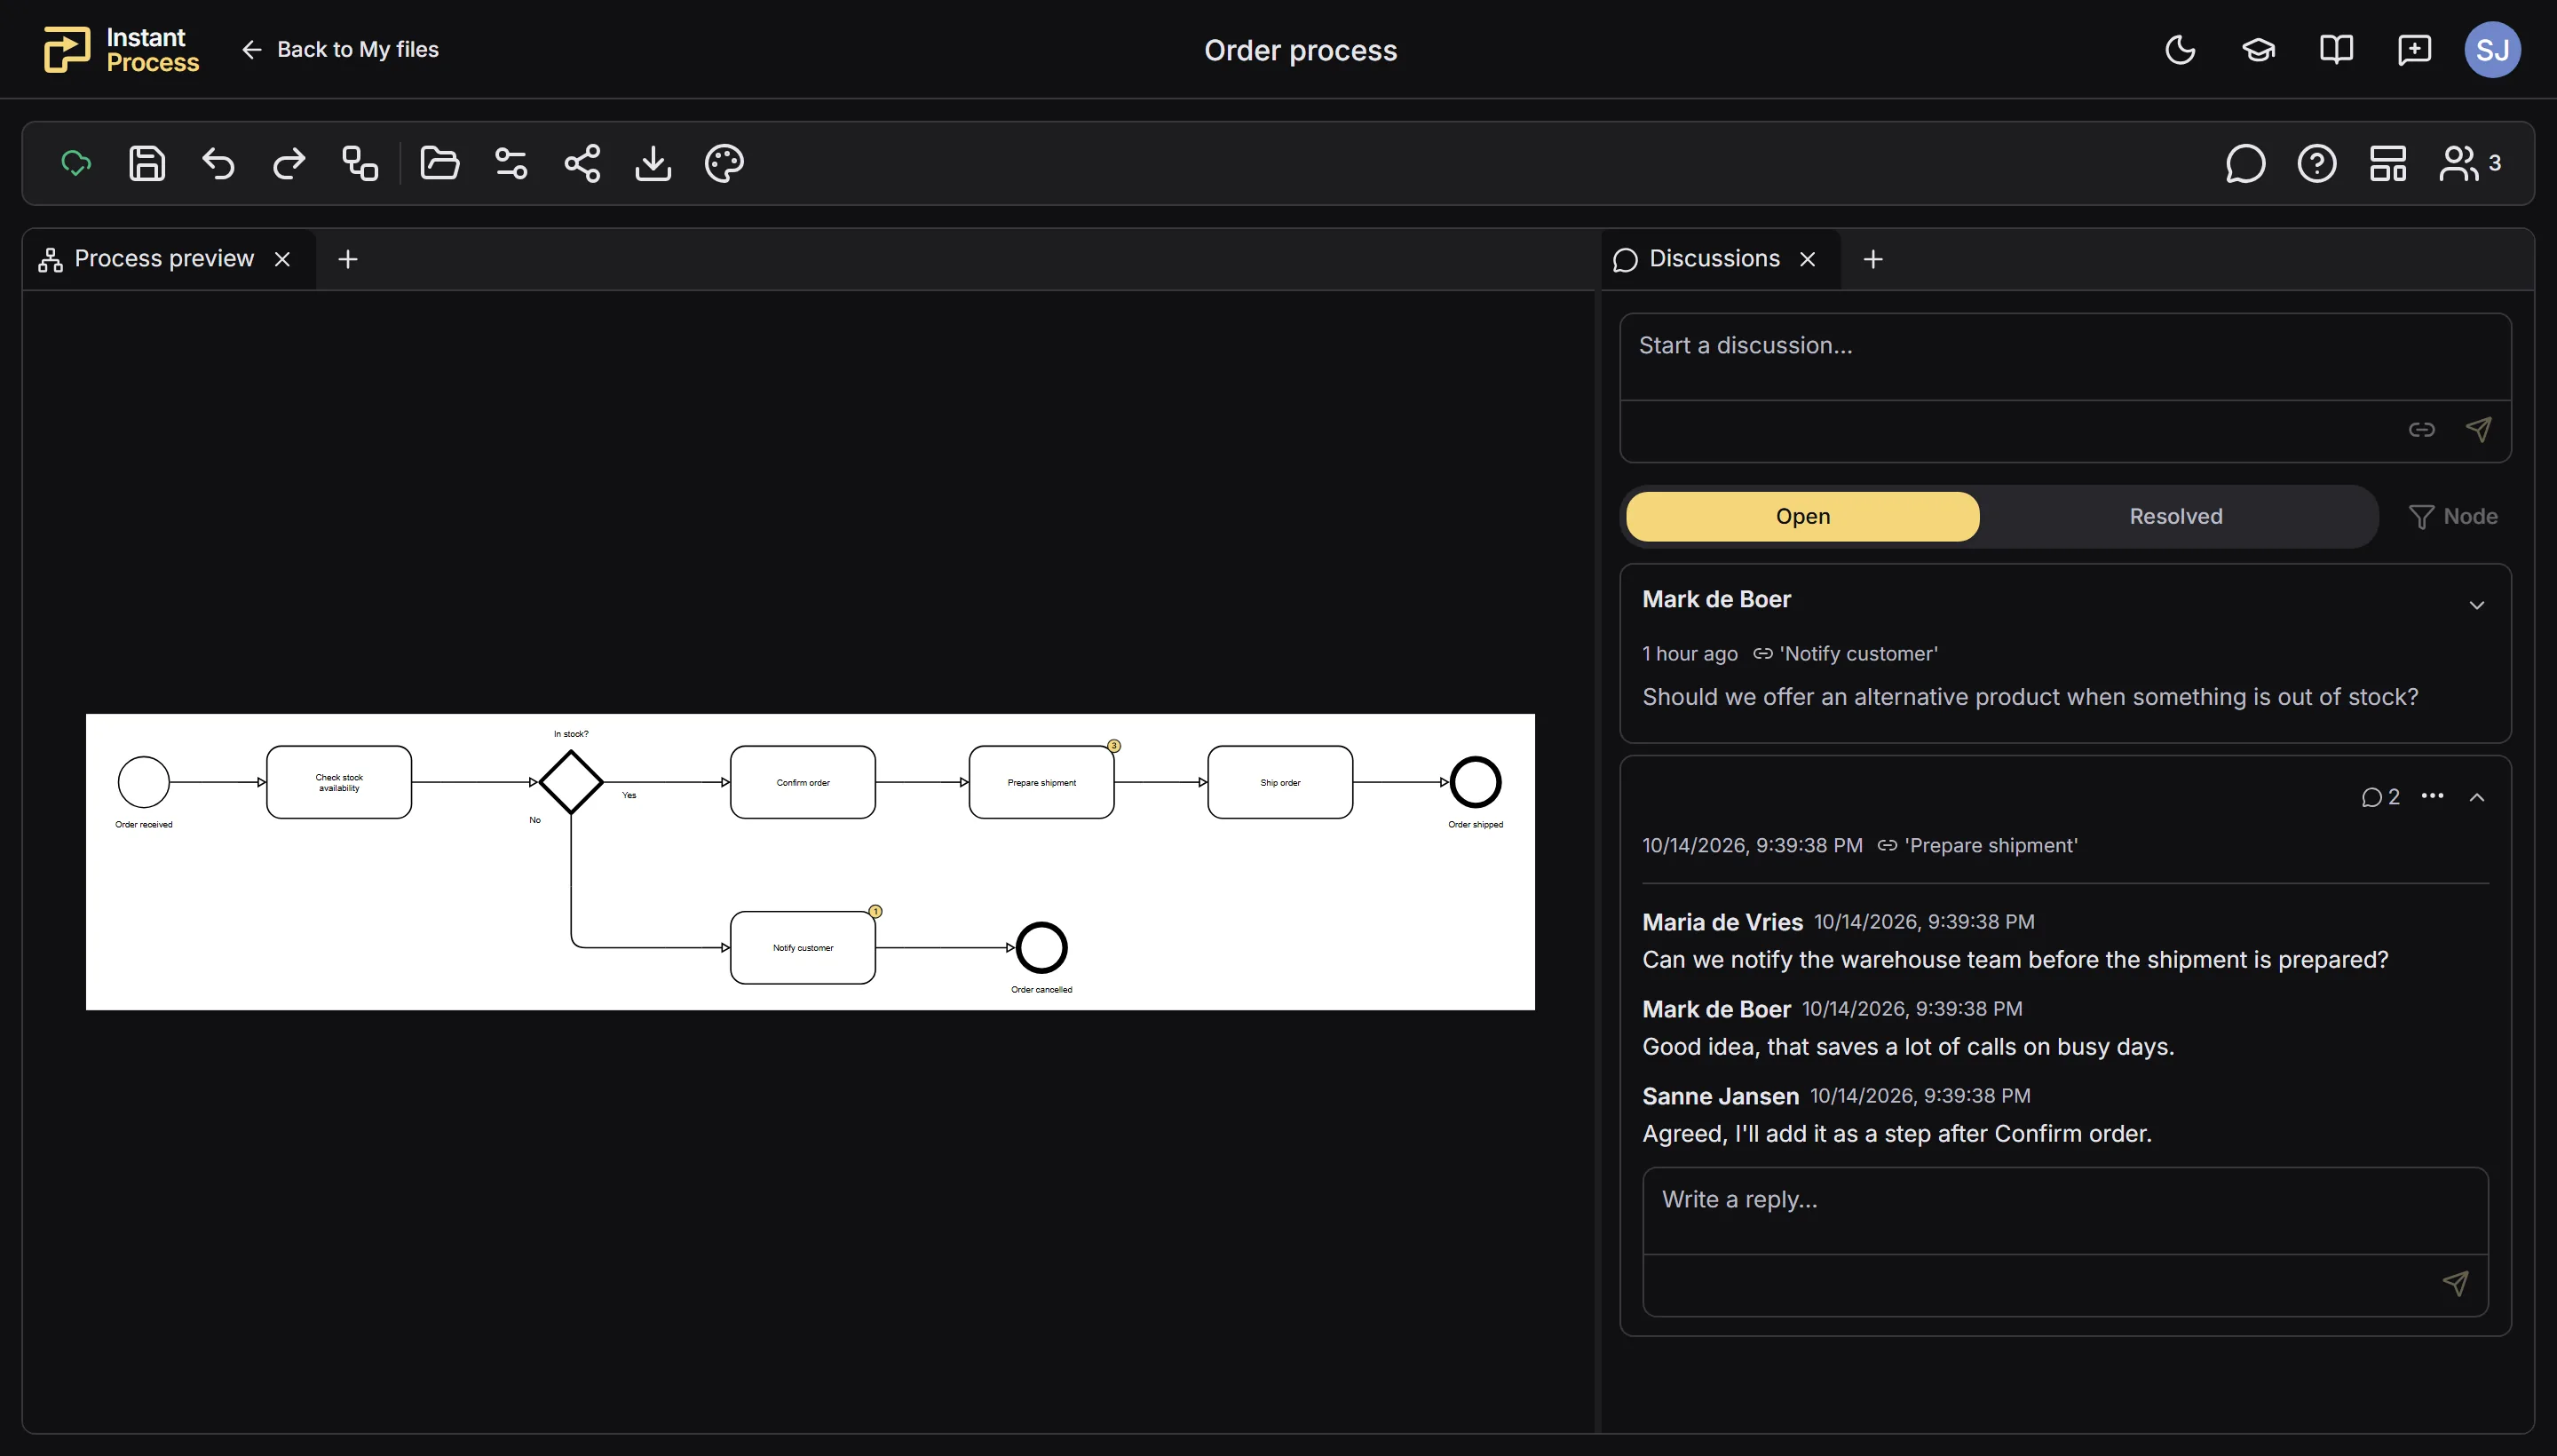Click the 'Notify customer' node link
2557x1456 pixels.
tap(1845, 654)
